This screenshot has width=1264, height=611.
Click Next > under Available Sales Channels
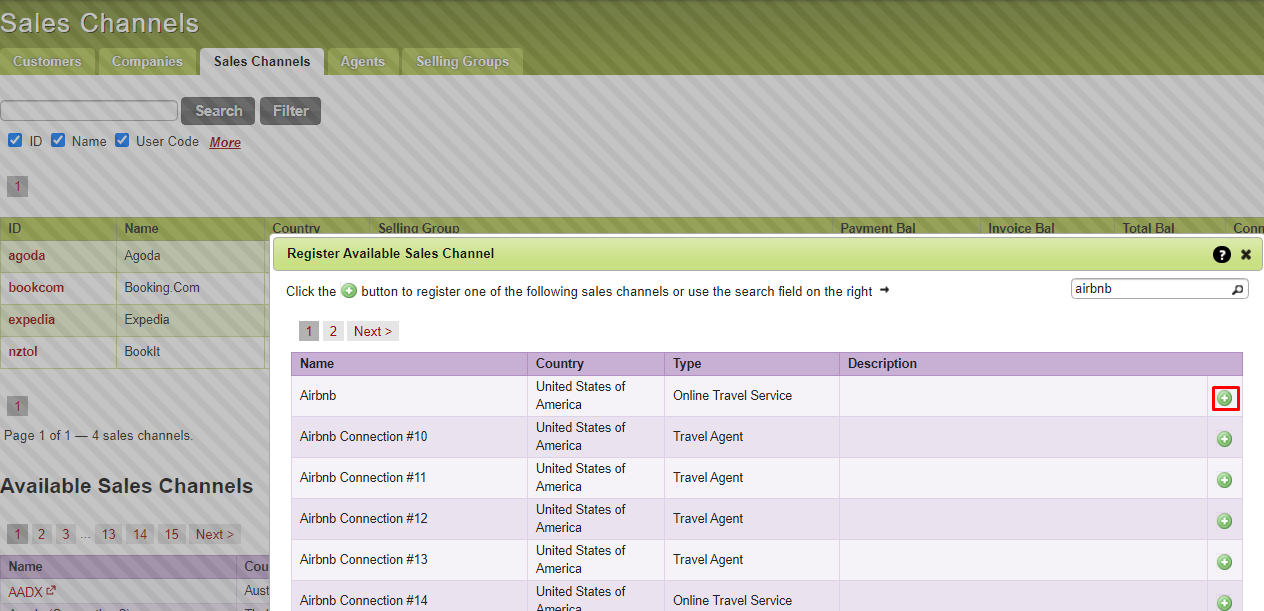(215, 534)
